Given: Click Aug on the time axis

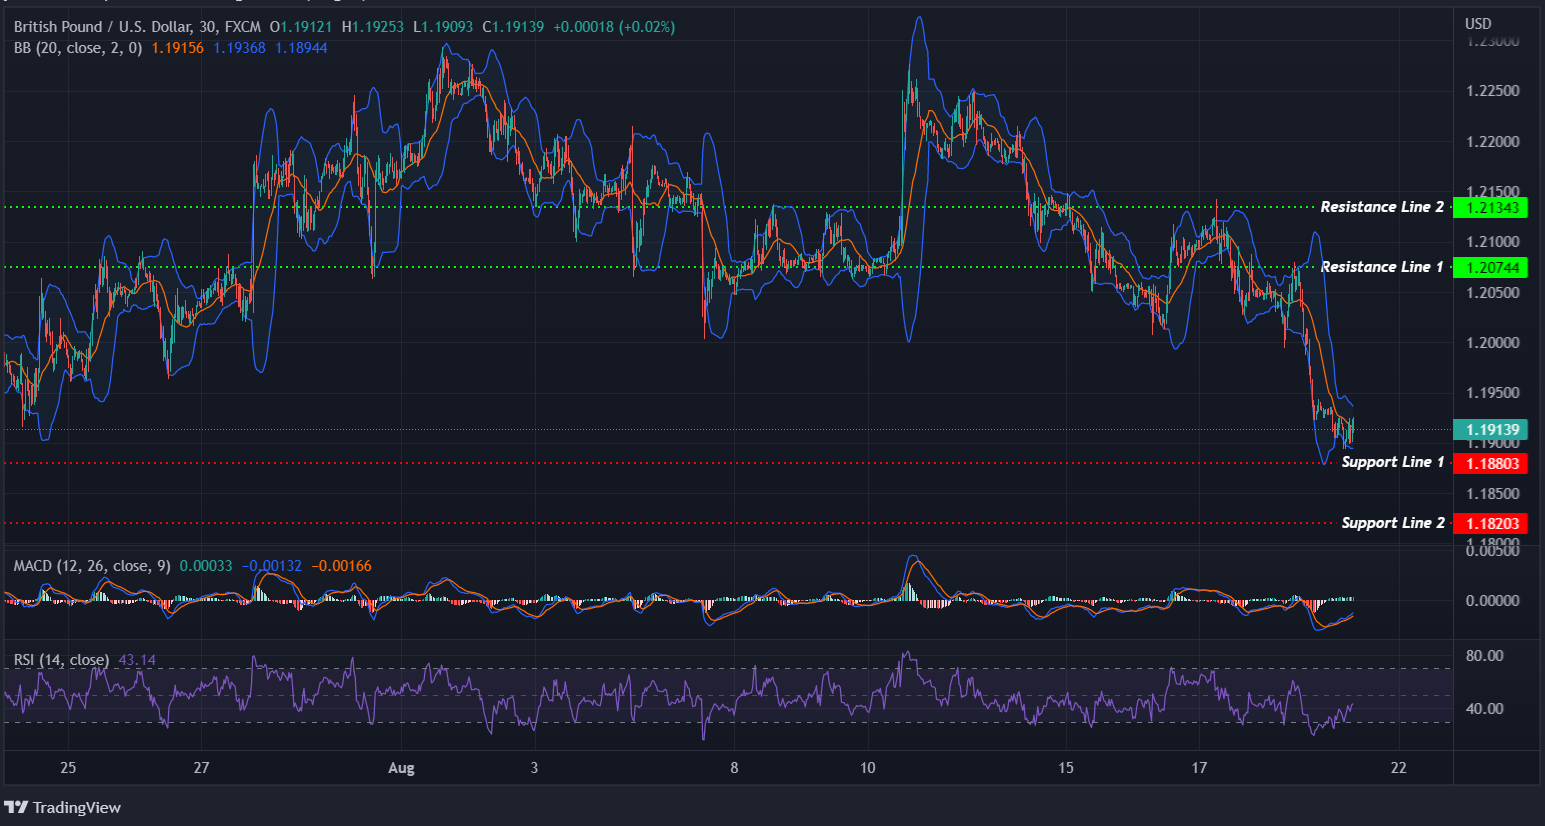Looking at the screenshot, I should click(401, 768).
